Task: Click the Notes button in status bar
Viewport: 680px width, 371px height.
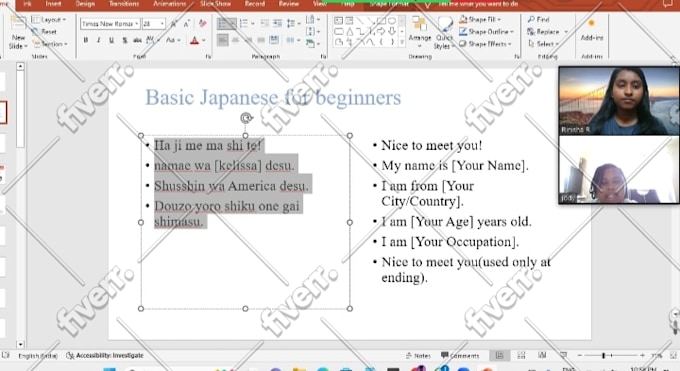Action: pyautogui.click(x=418, y=355)
